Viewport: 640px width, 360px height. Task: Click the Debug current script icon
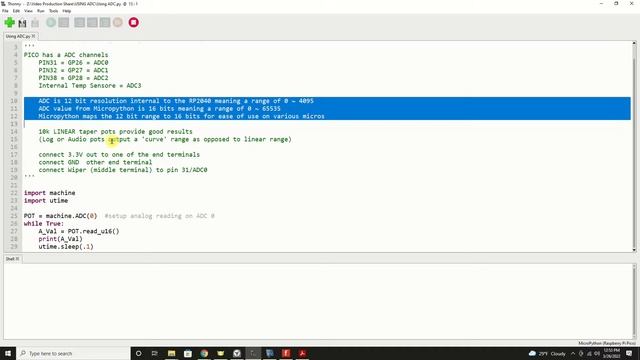pyautogui.click(x=64, y=22)
